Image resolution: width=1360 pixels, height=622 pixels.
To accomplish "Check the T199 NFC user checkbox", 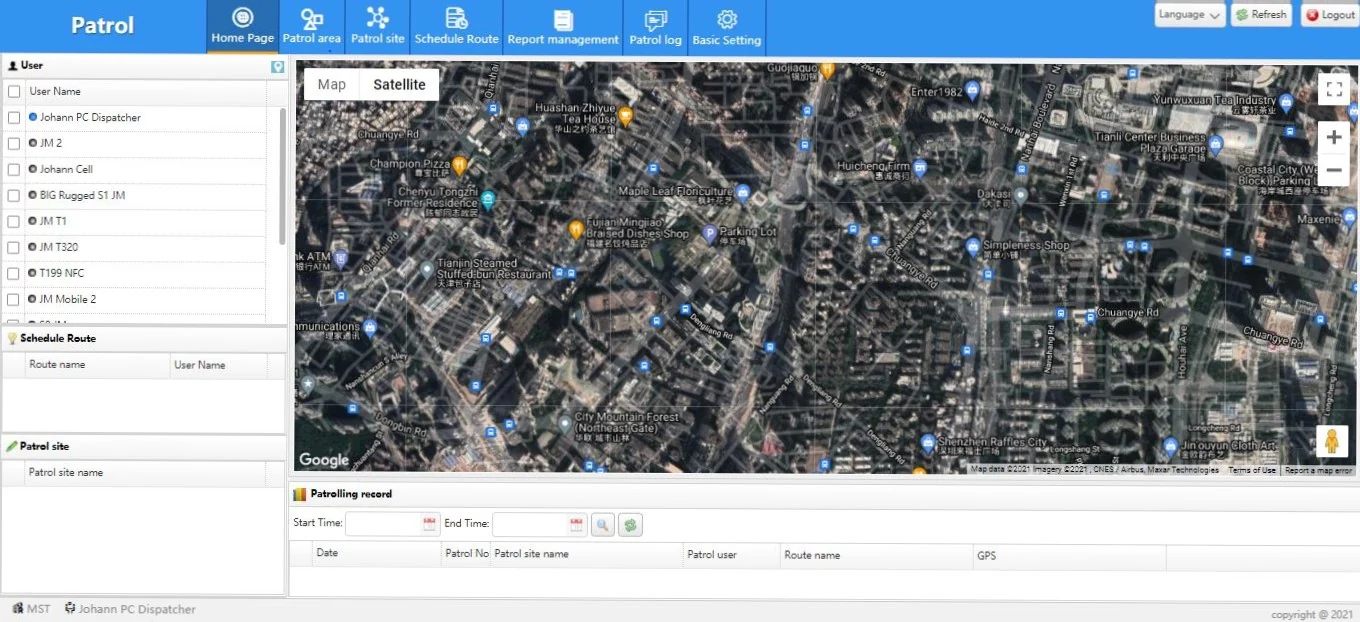I will tap(14, 274).
